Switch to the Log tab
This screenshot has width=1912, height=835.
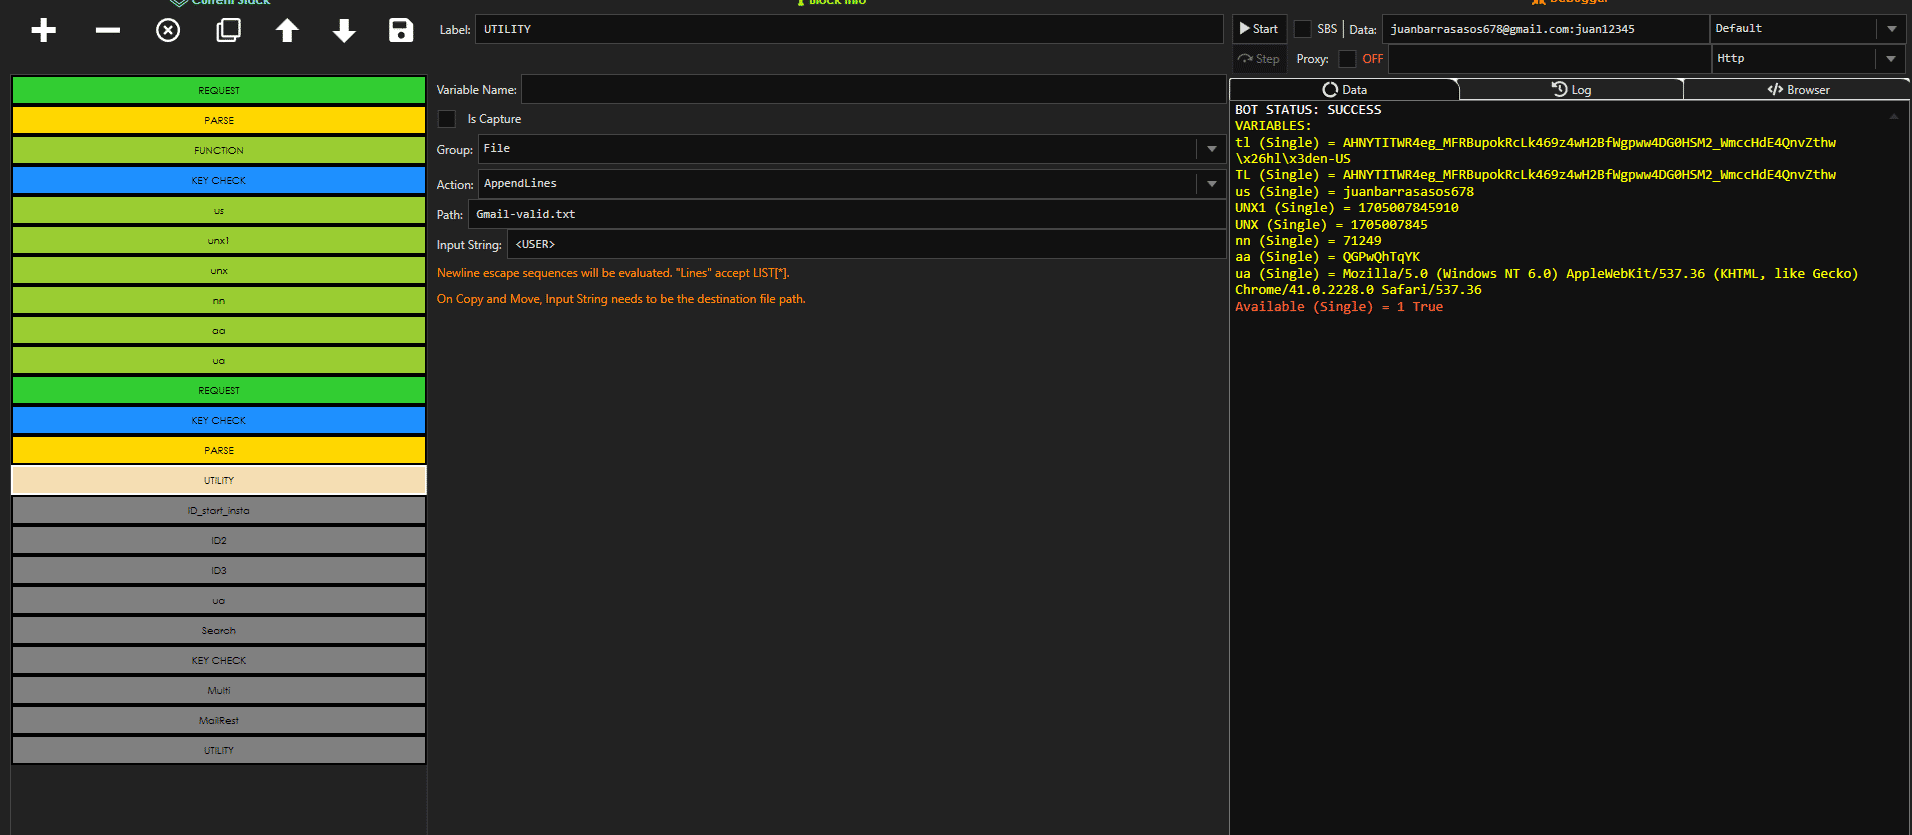[x=1571, y=90]
